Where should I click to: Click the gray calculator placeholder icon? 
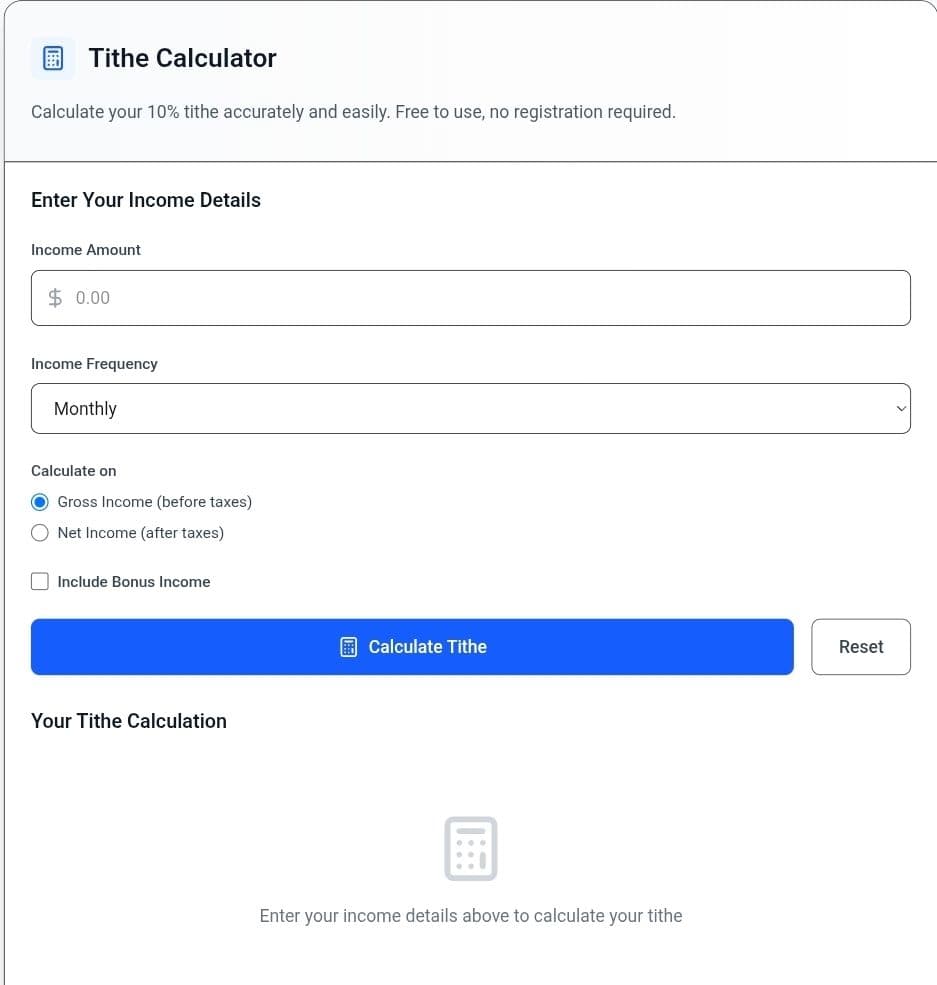point(470,848)
